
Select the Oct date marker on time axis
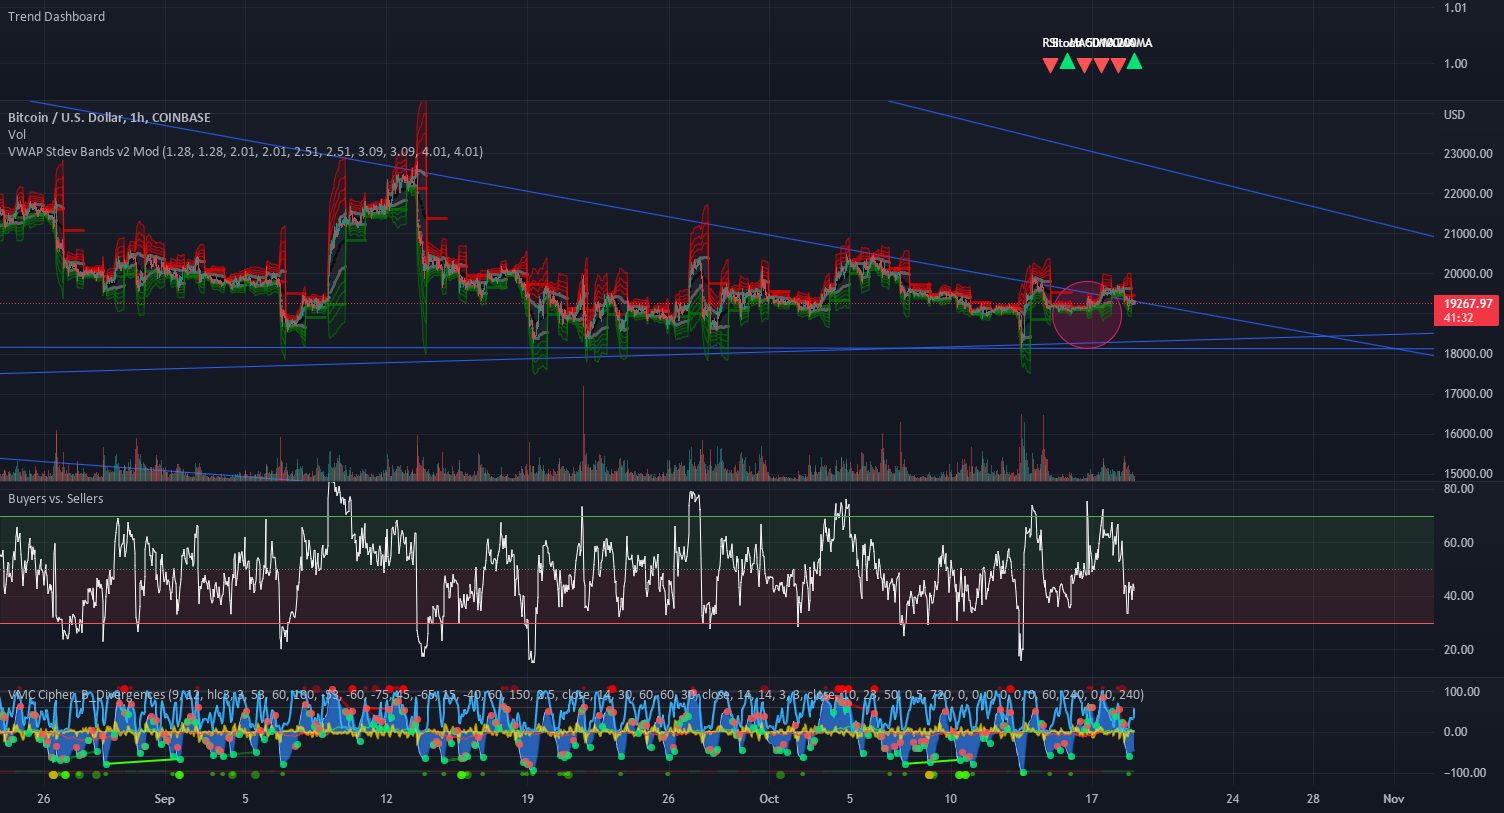click(x=769, y=798)
